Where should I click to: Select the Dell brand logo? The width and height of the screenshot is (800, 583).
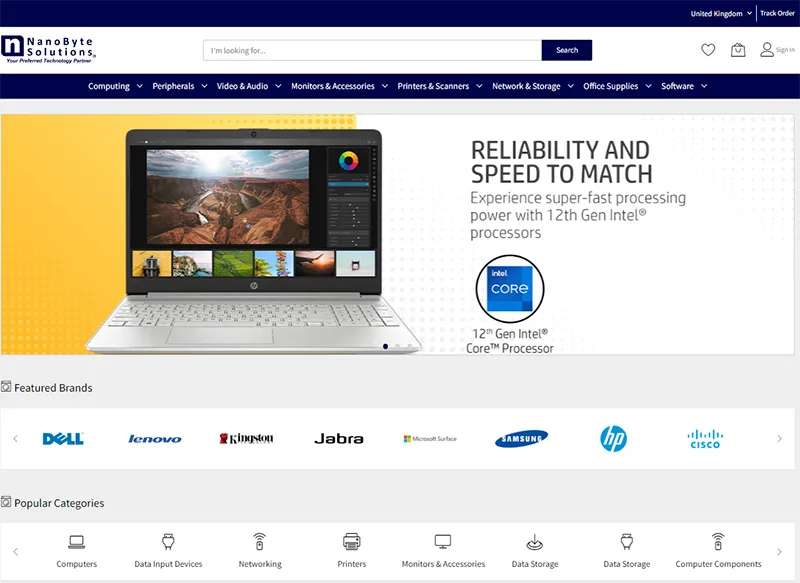click(63, 439)
